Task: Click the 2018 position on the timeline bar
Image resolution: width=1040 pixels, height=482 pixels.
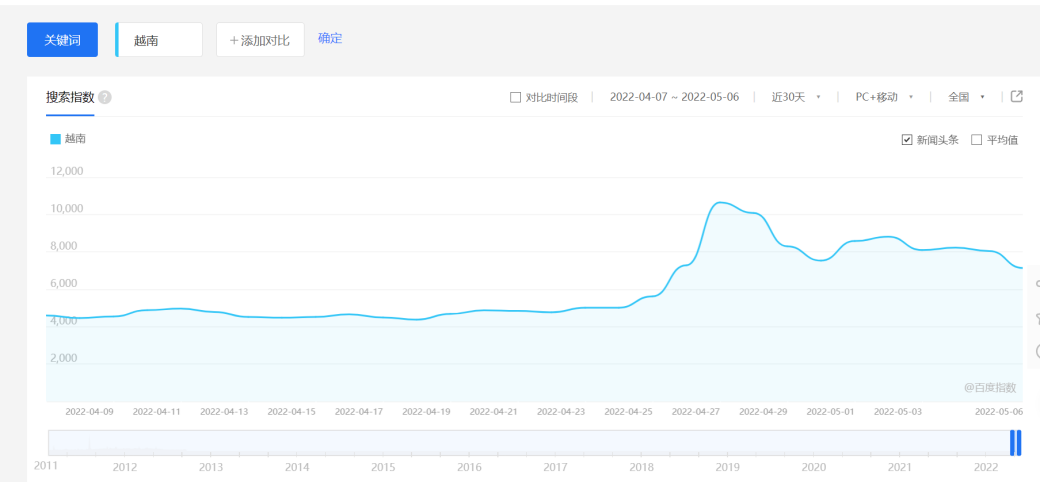Action: (641, 443)
